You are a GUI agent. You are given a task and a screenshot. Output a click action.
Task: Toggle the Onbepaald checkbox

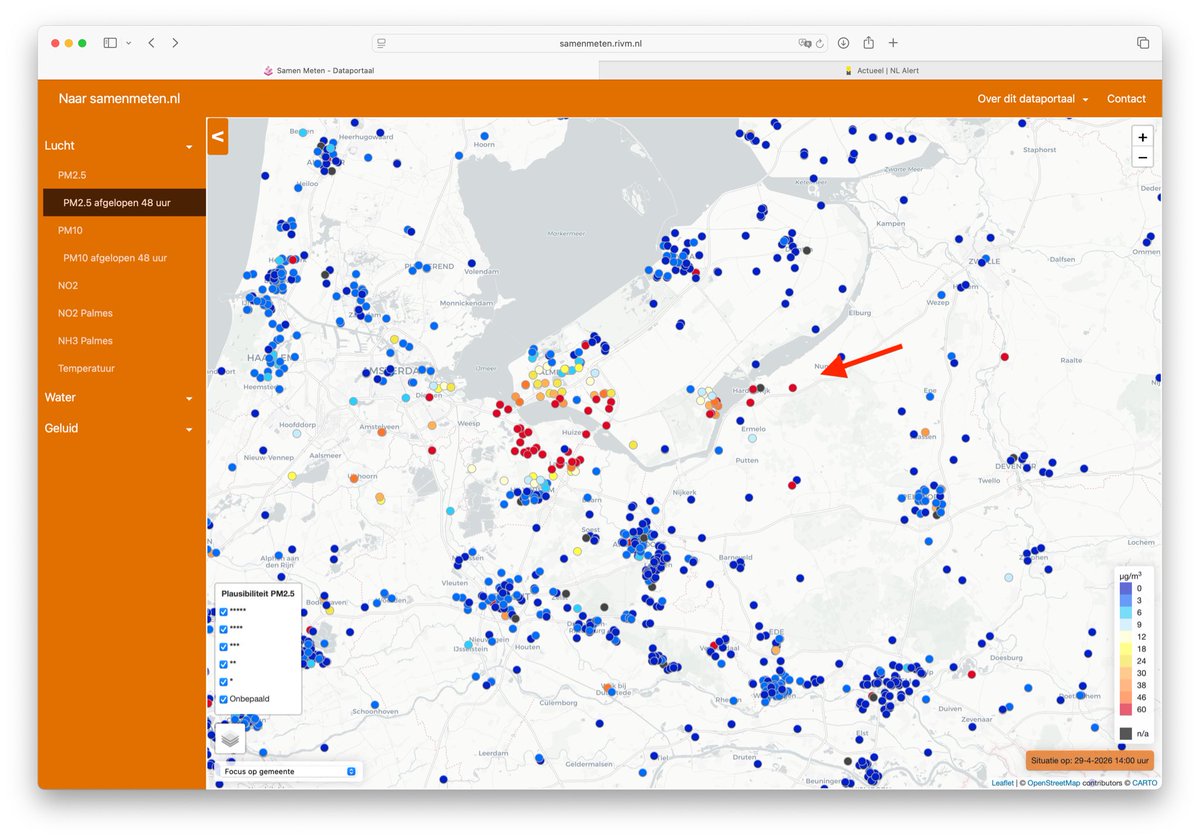pyautogui.click(x=223, y=699)
